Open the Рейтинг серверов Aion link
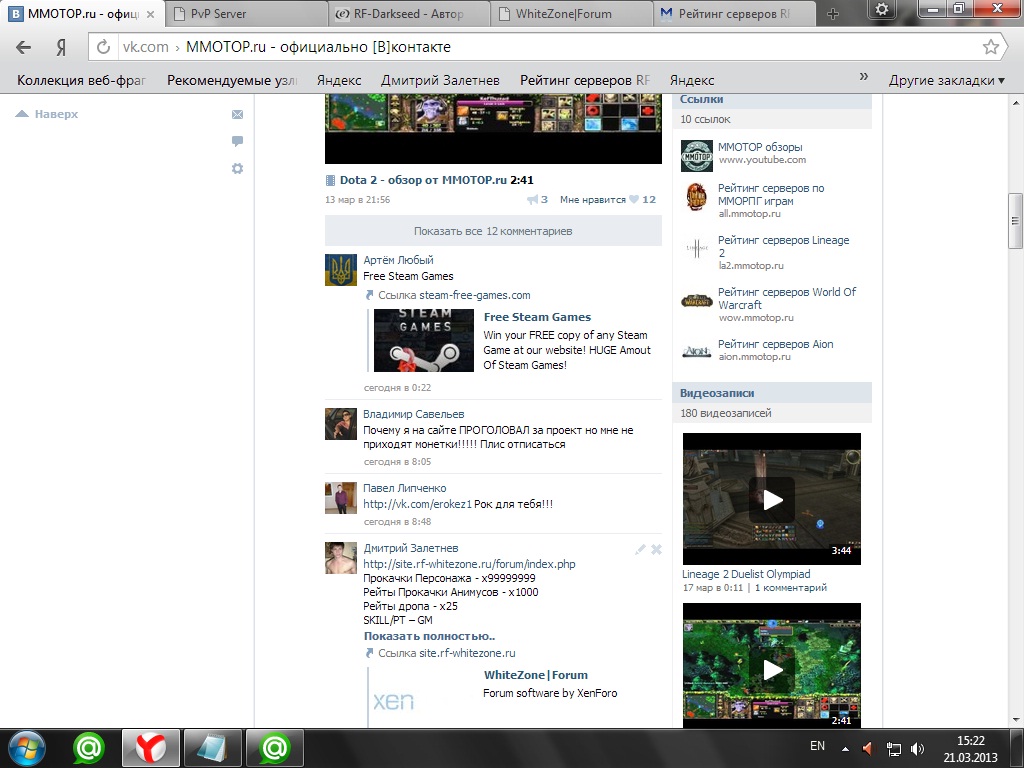Viewport: 1024px width, 768px height. (775, 344)
